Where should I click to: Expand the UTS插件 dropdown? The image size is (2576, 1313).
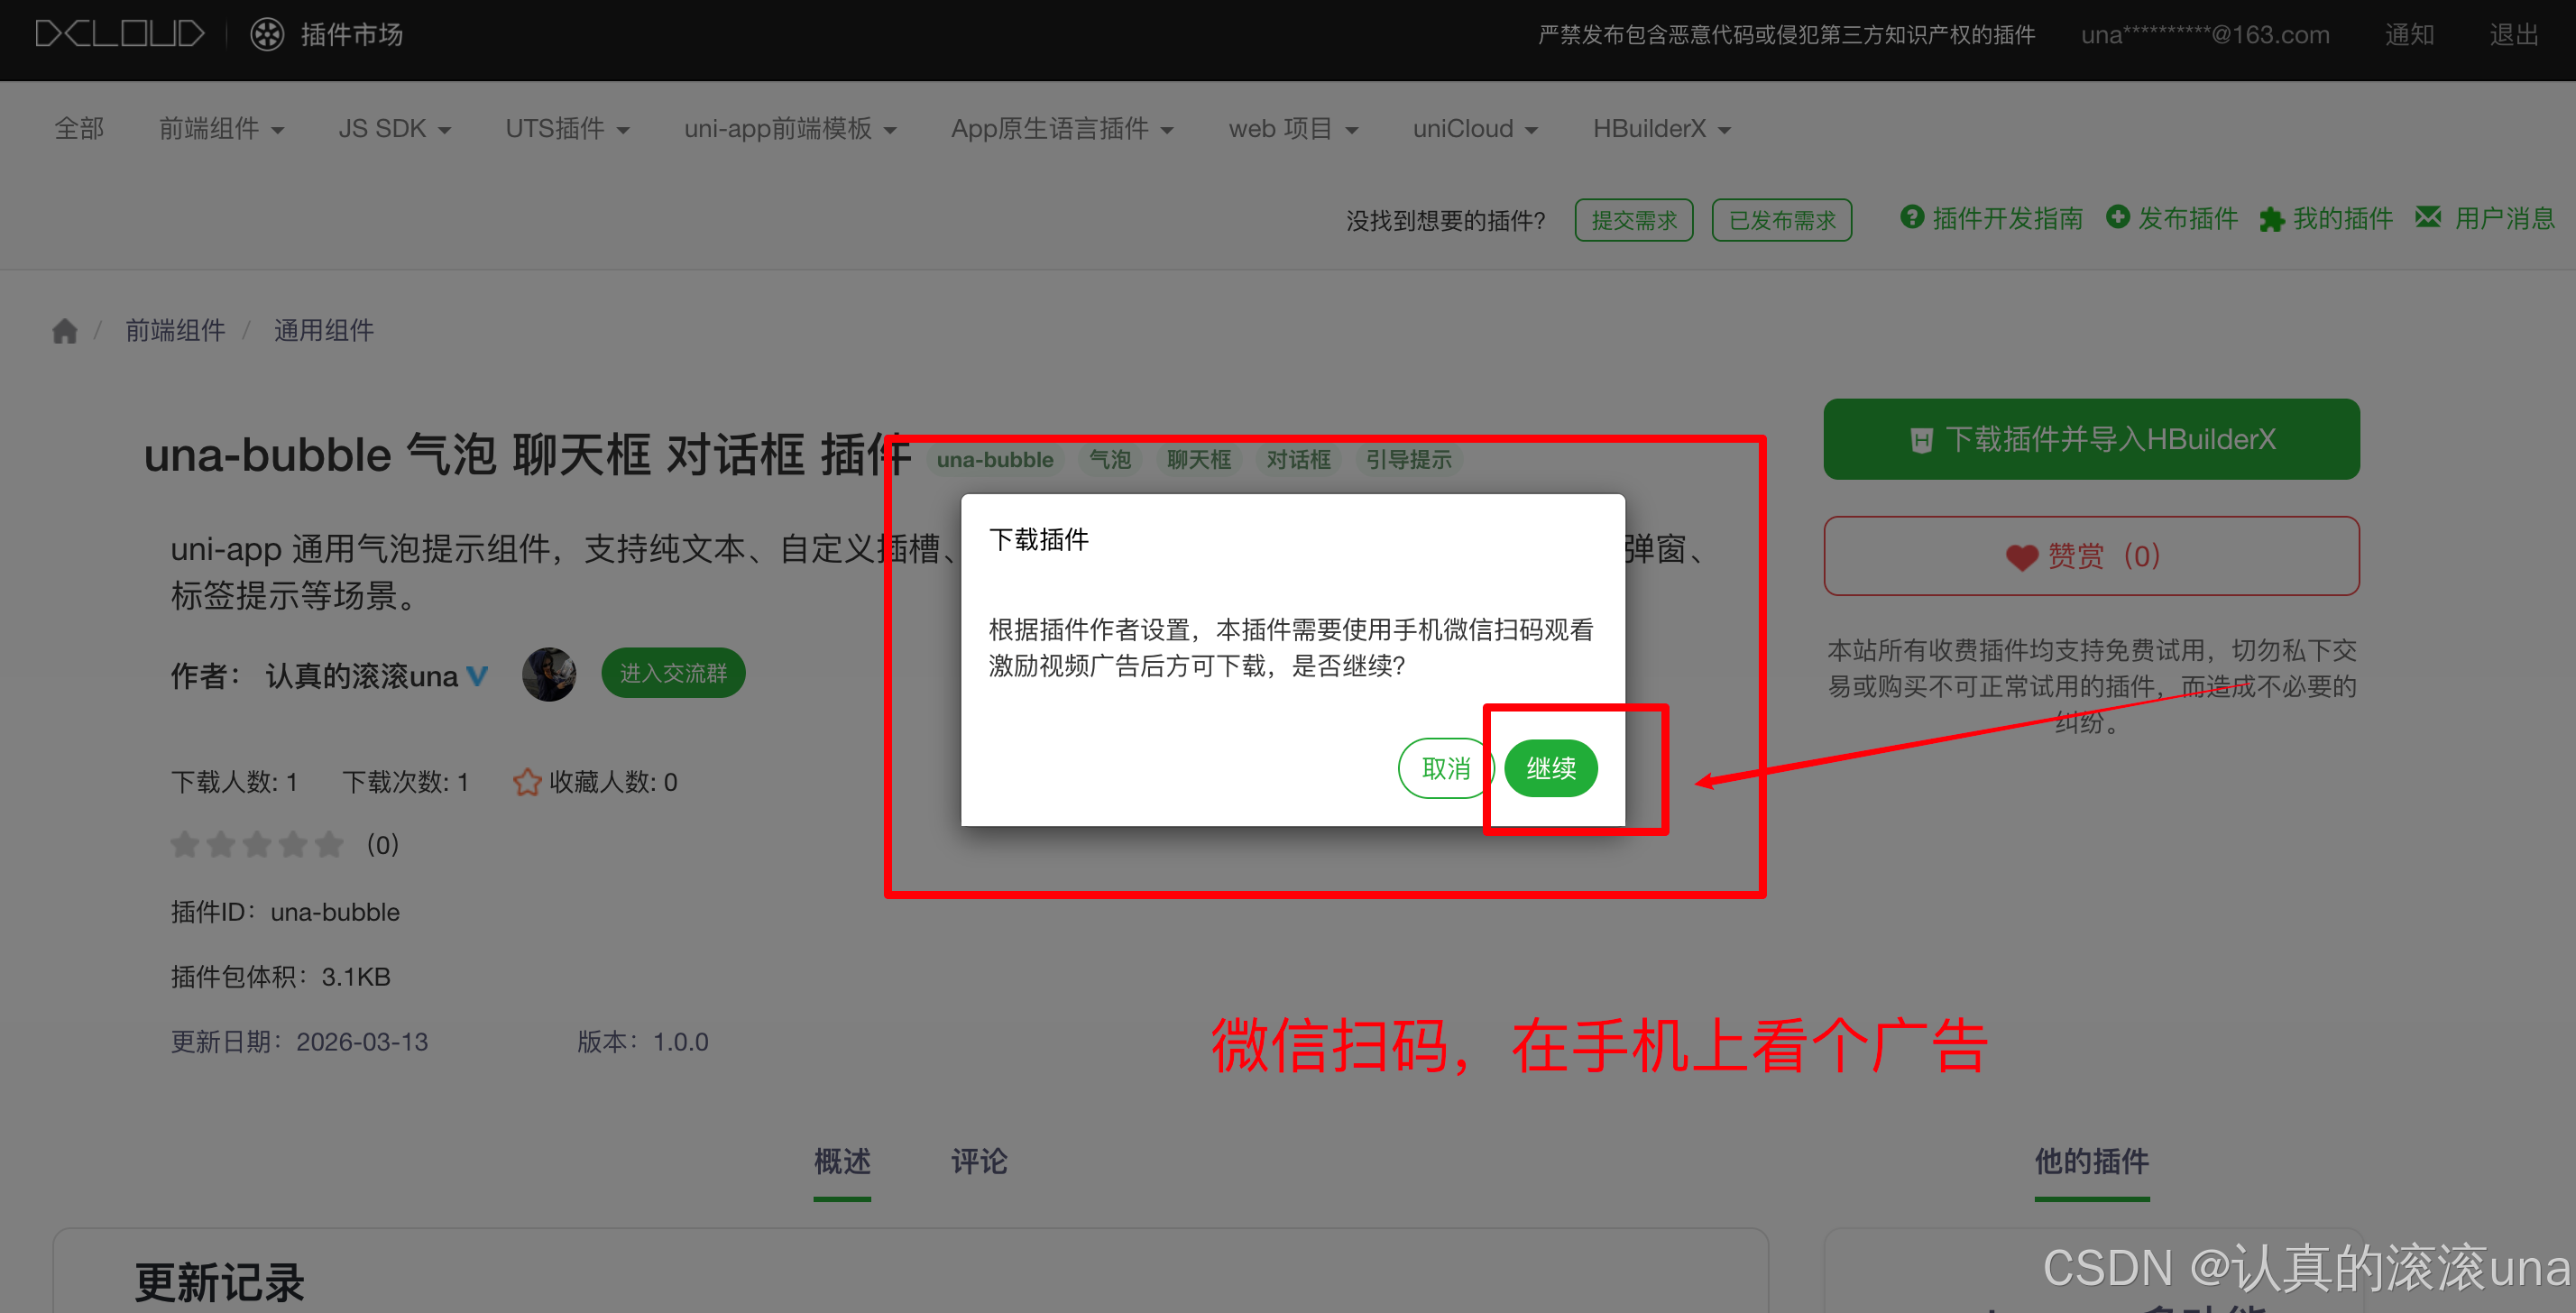567,129
